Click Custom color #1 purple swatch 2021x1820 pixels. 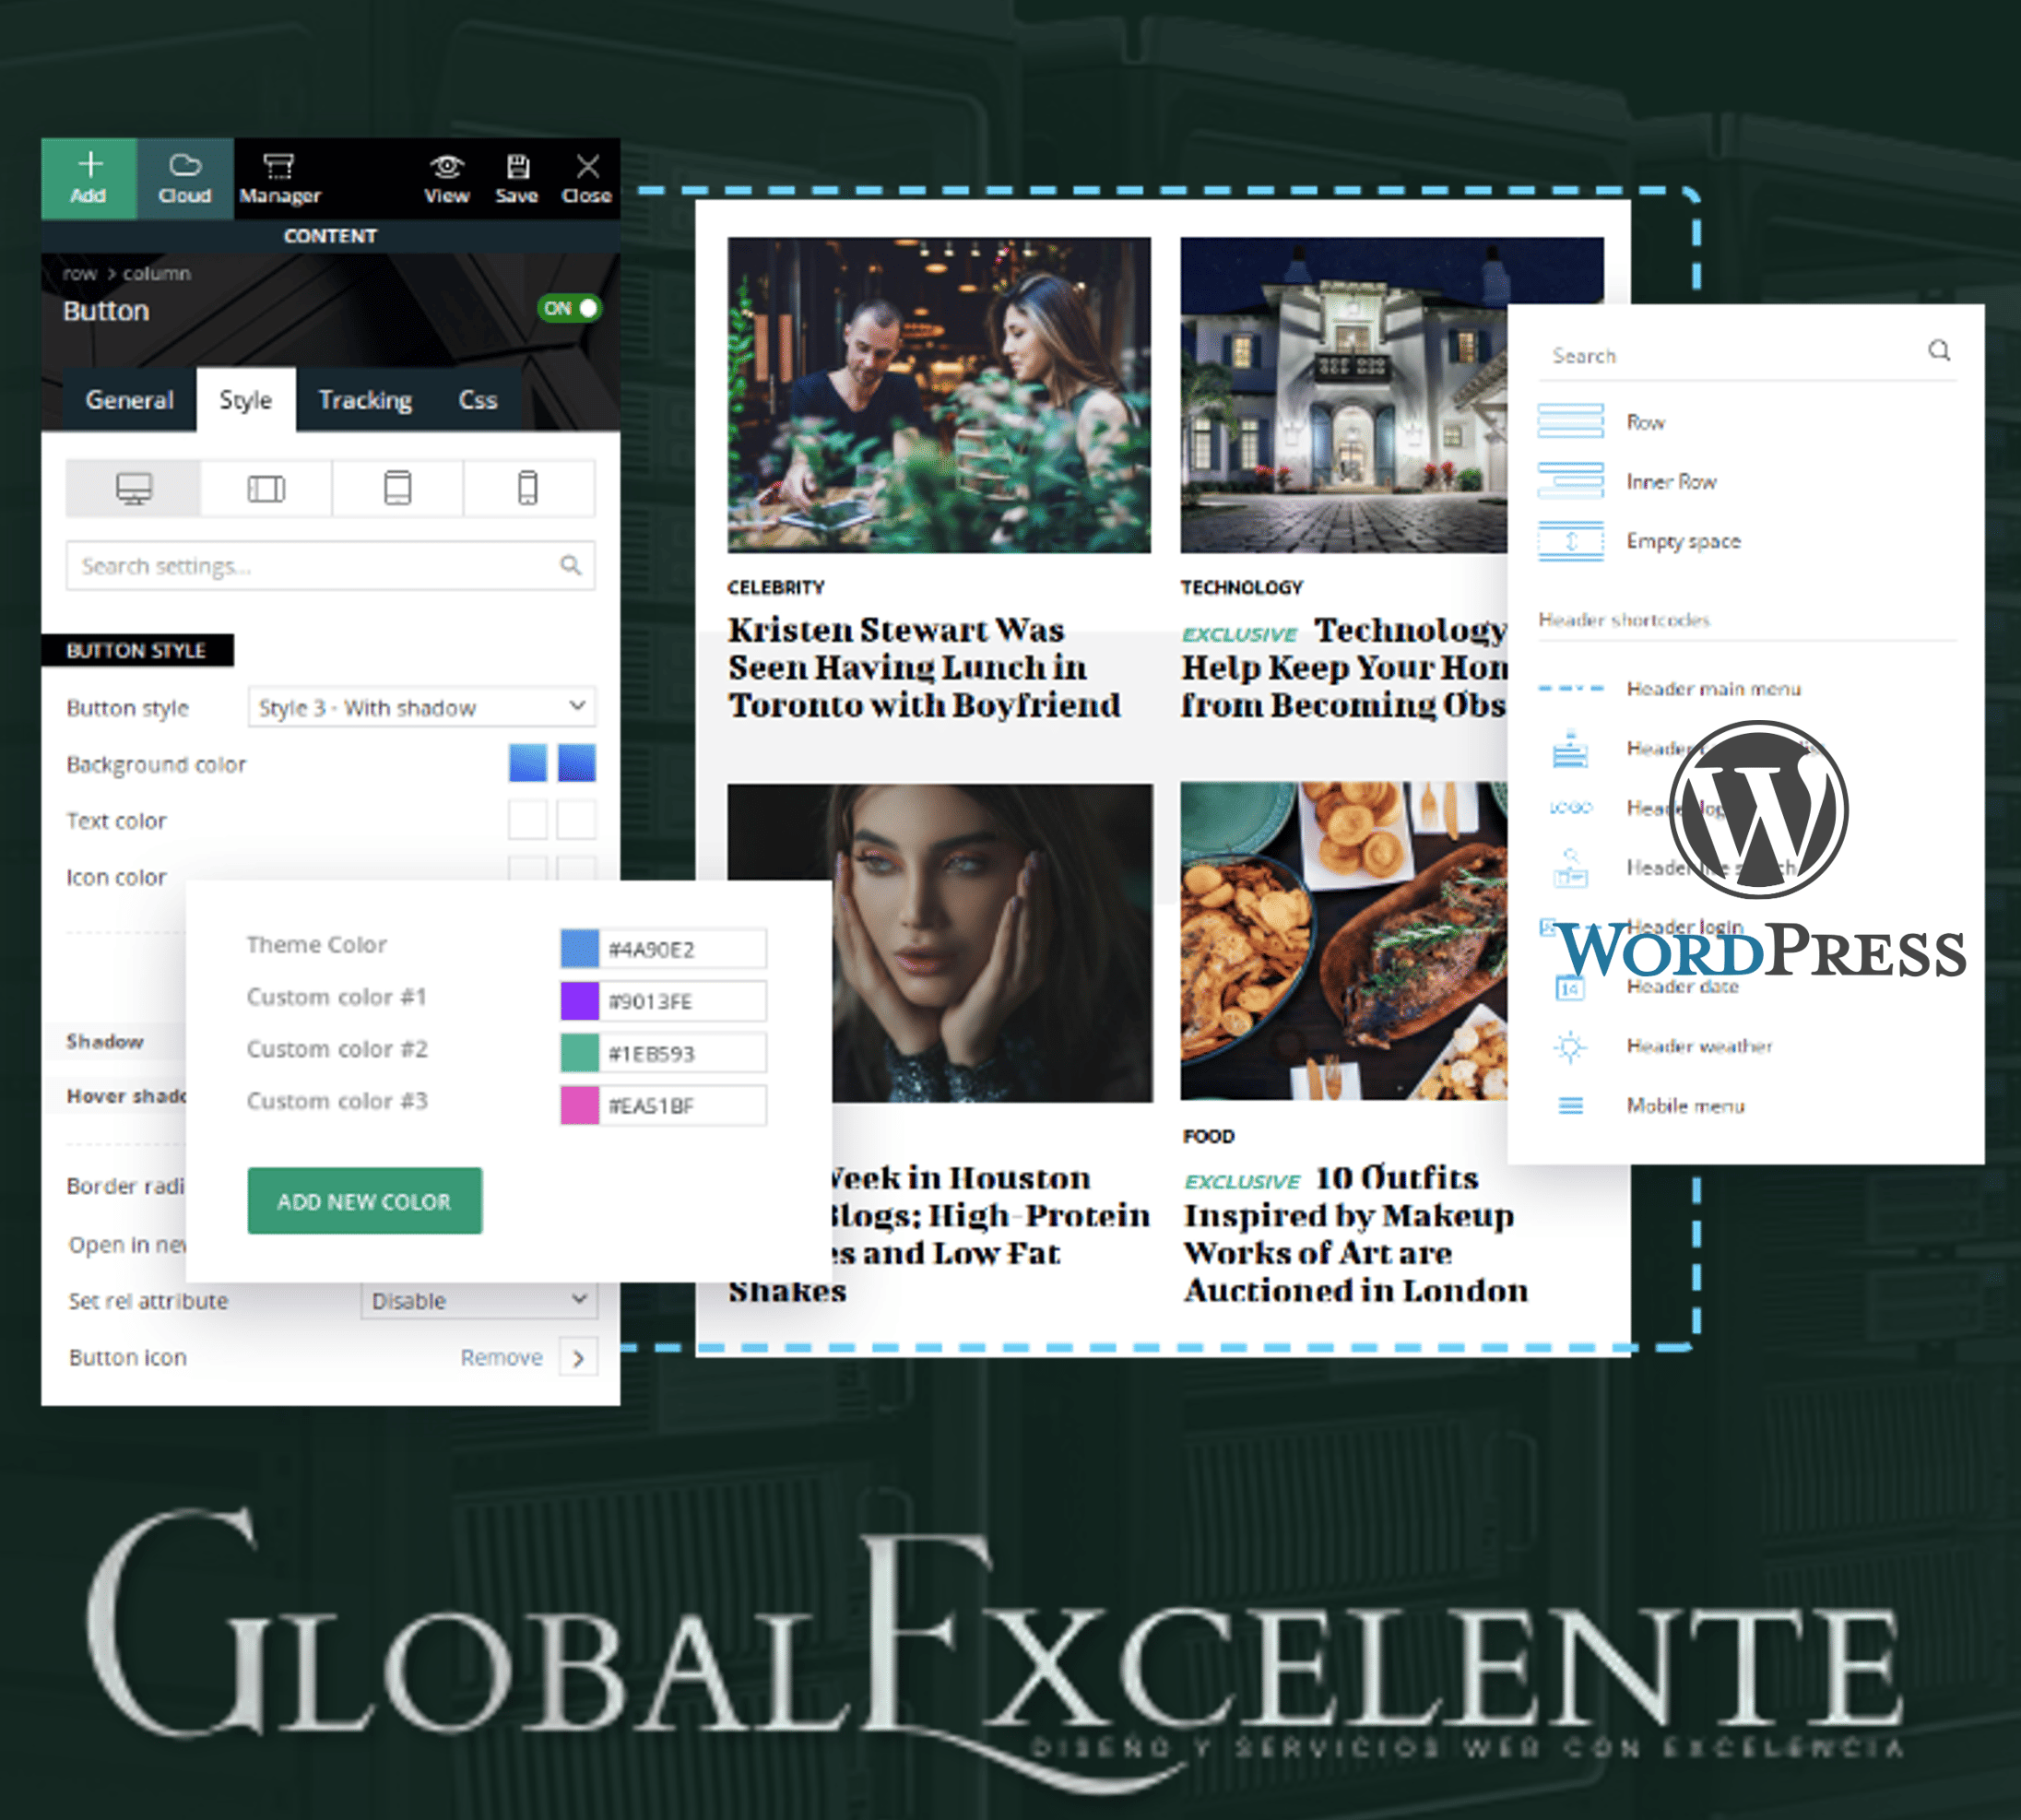[580, 1001]
